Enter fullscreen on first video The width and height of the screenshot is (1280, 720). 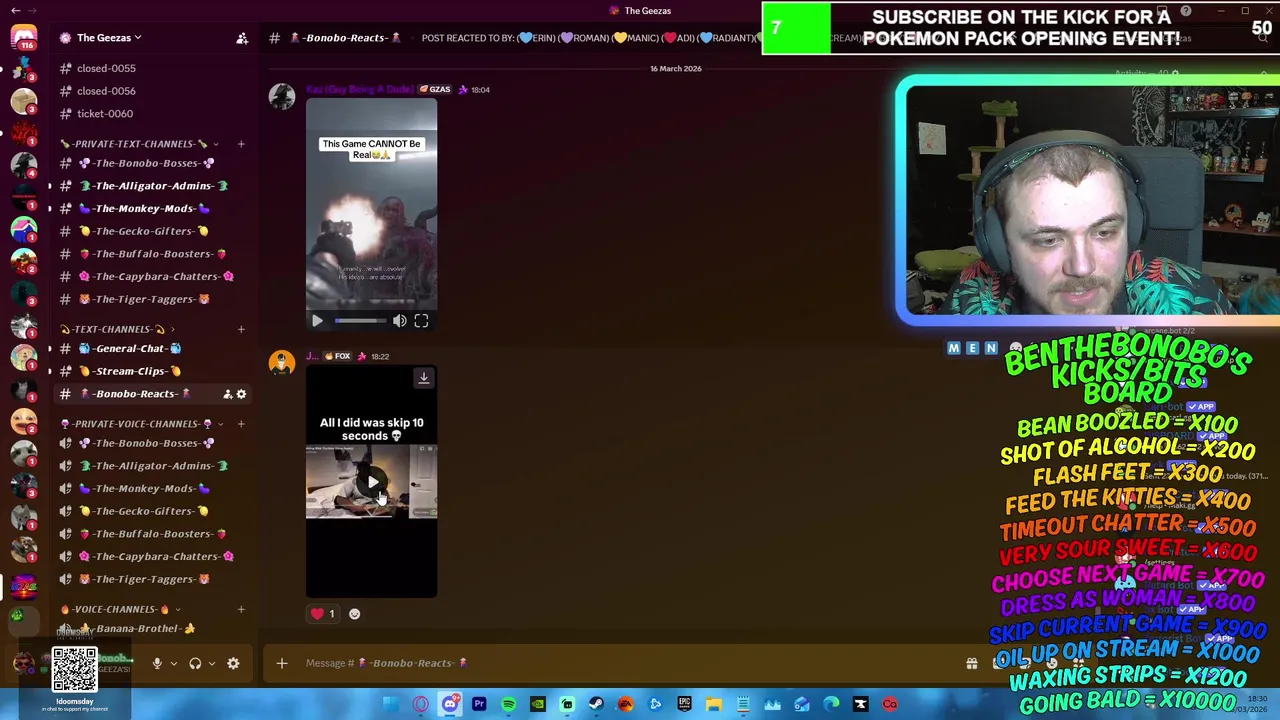click(x=421, y=321)
